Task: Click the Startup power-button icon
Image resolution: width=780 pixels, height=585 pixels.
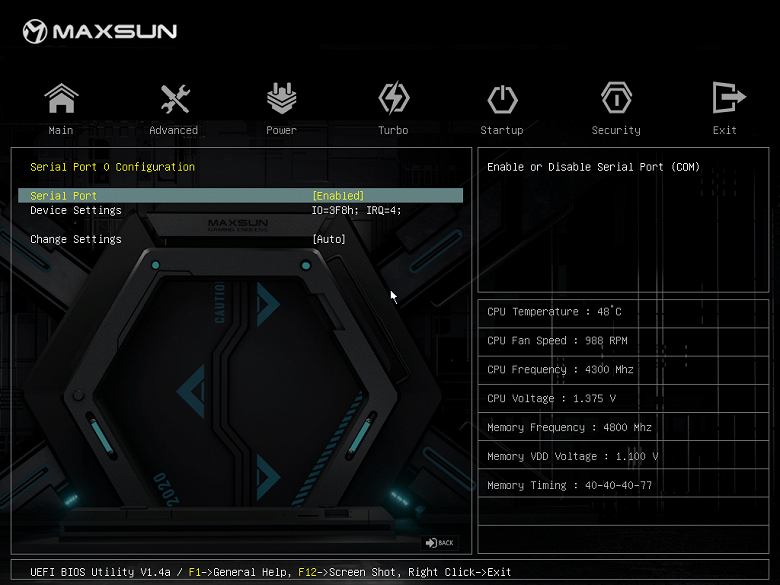Action: pos(502,99)
